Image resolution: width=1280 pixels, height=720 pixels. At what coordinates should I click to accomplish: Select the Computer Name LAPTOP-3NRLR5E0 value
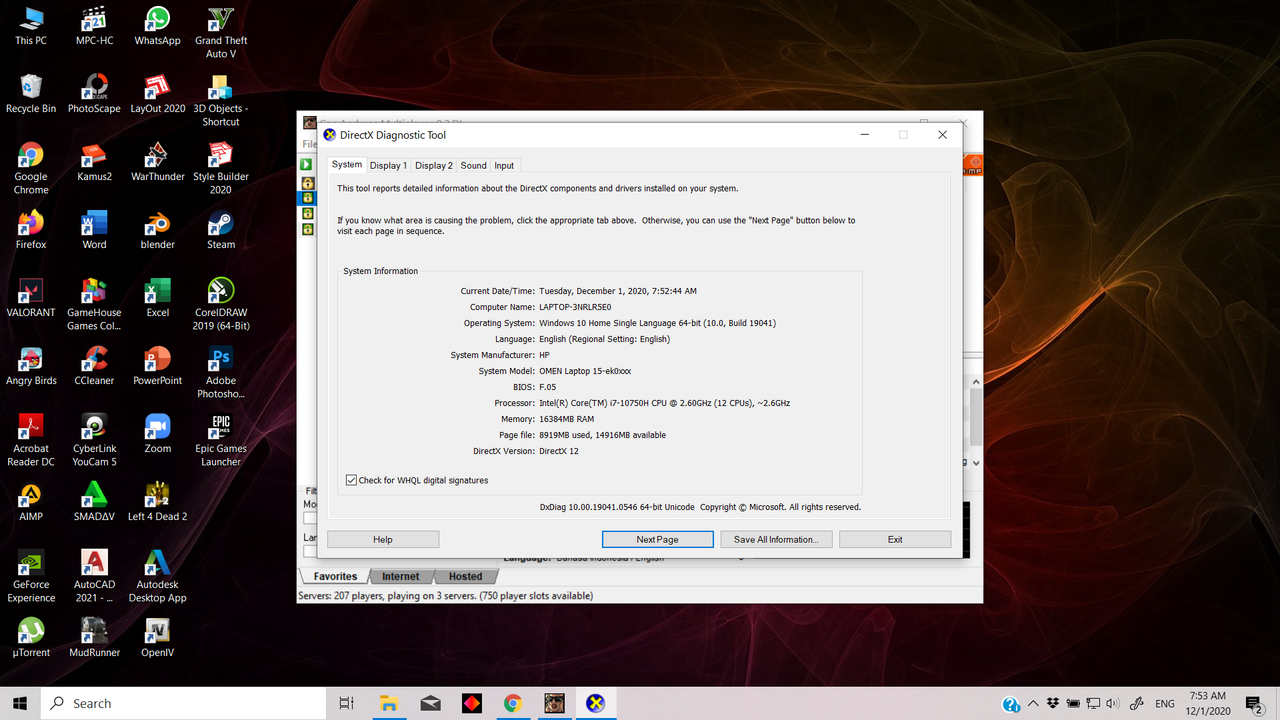575,307
